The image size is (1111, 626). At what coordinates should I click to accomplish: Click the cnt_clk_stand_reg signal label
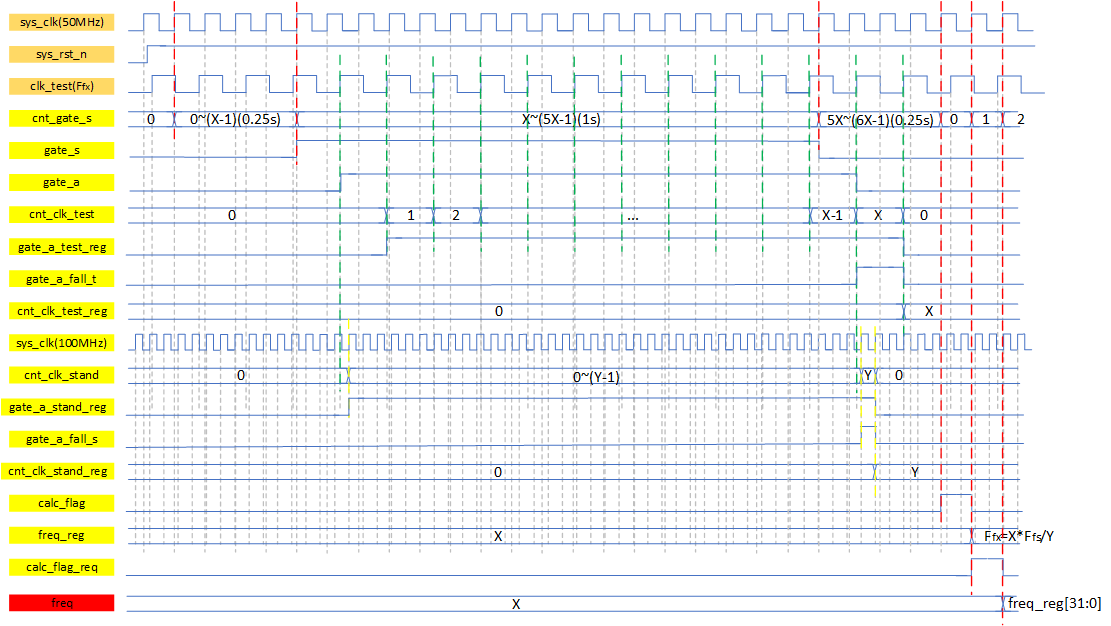[x=57, y=471]
